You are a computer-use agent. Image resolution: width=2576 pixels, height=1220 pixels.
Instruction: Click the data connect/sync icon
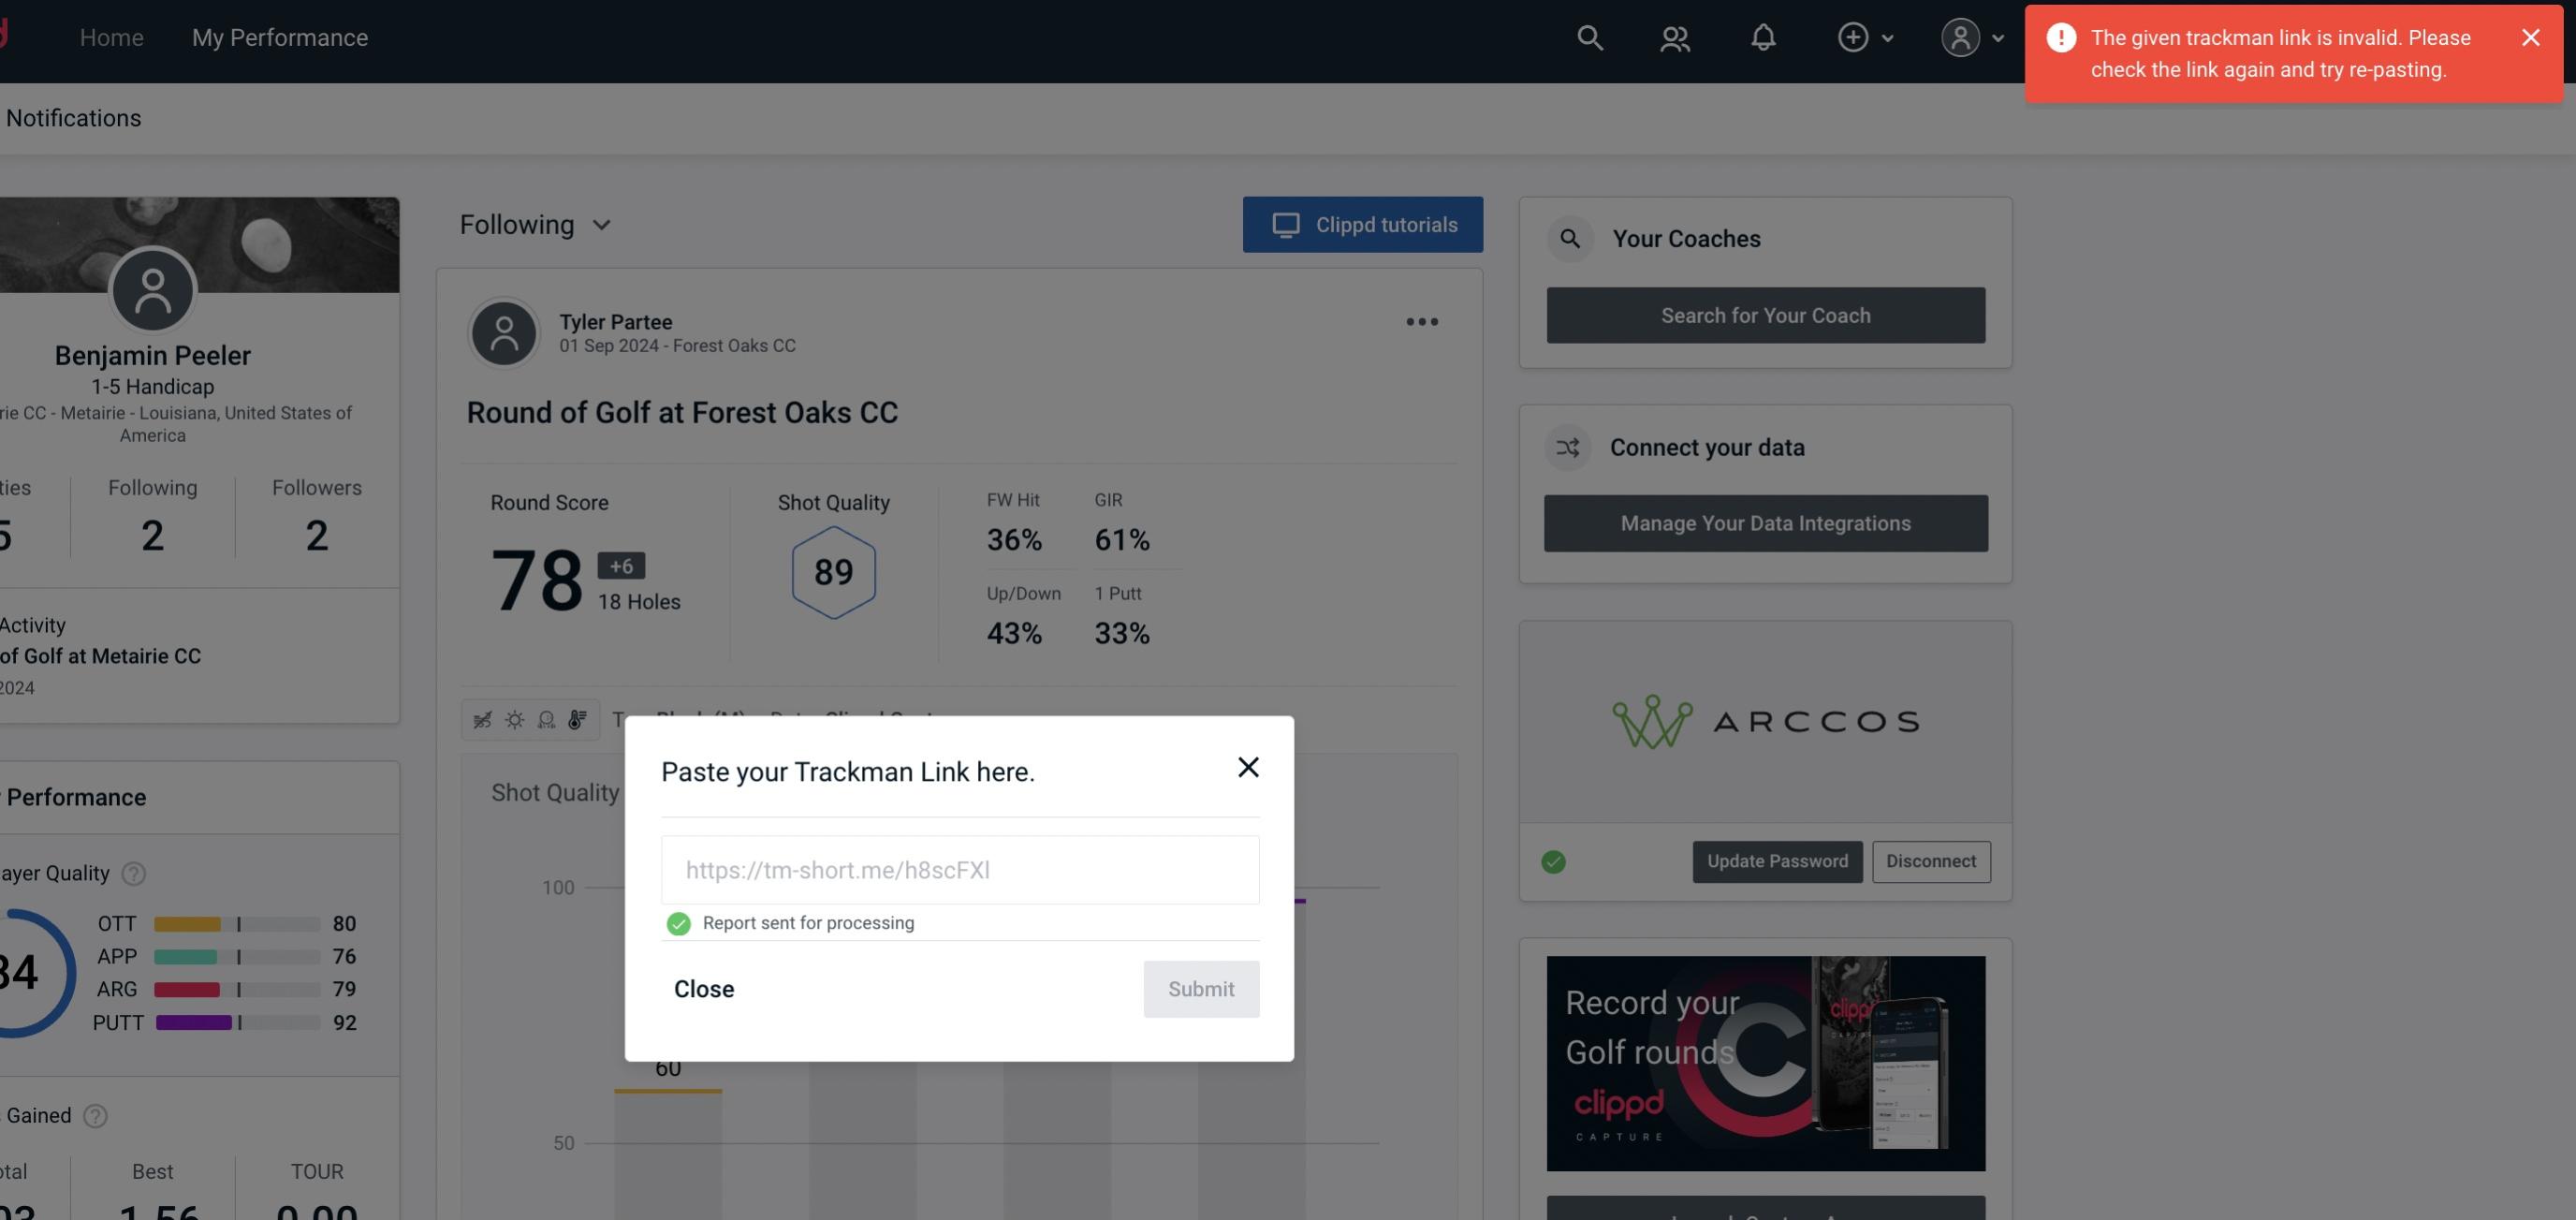coord(1567,448)
